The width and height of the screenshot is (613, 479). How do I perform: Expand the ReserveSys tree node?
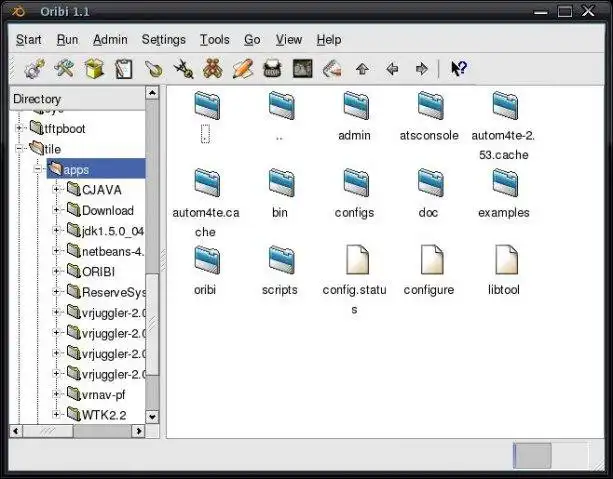56,292
